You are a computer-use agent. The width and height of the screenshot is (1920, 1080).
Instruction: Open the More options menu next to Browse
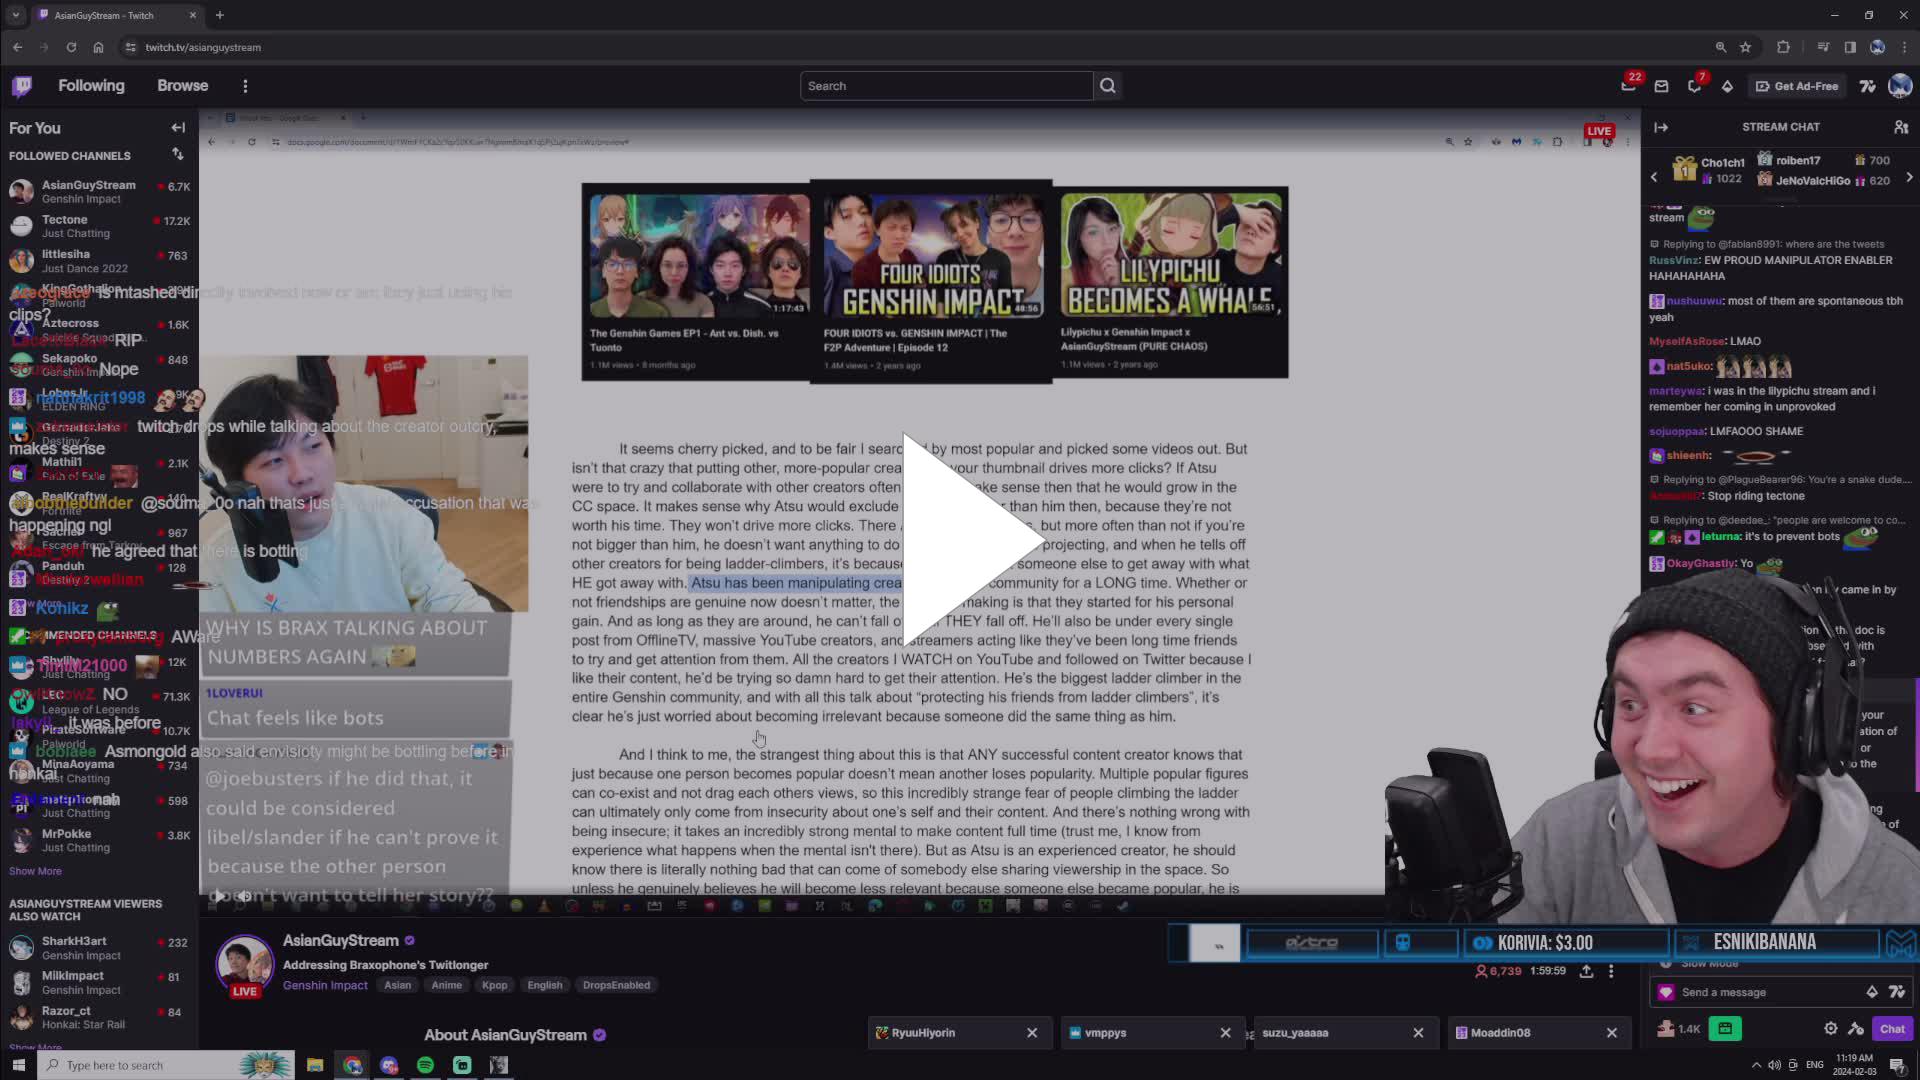point(245,86)
